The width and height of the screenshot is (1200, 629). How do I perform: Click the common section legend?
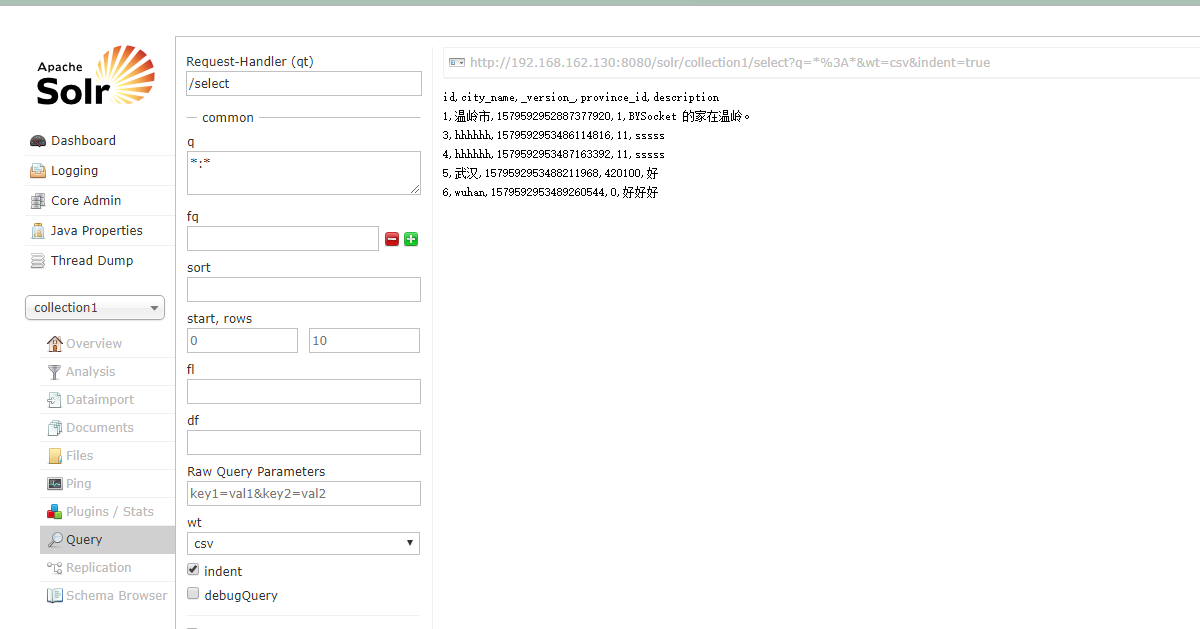tap(228, 118)
